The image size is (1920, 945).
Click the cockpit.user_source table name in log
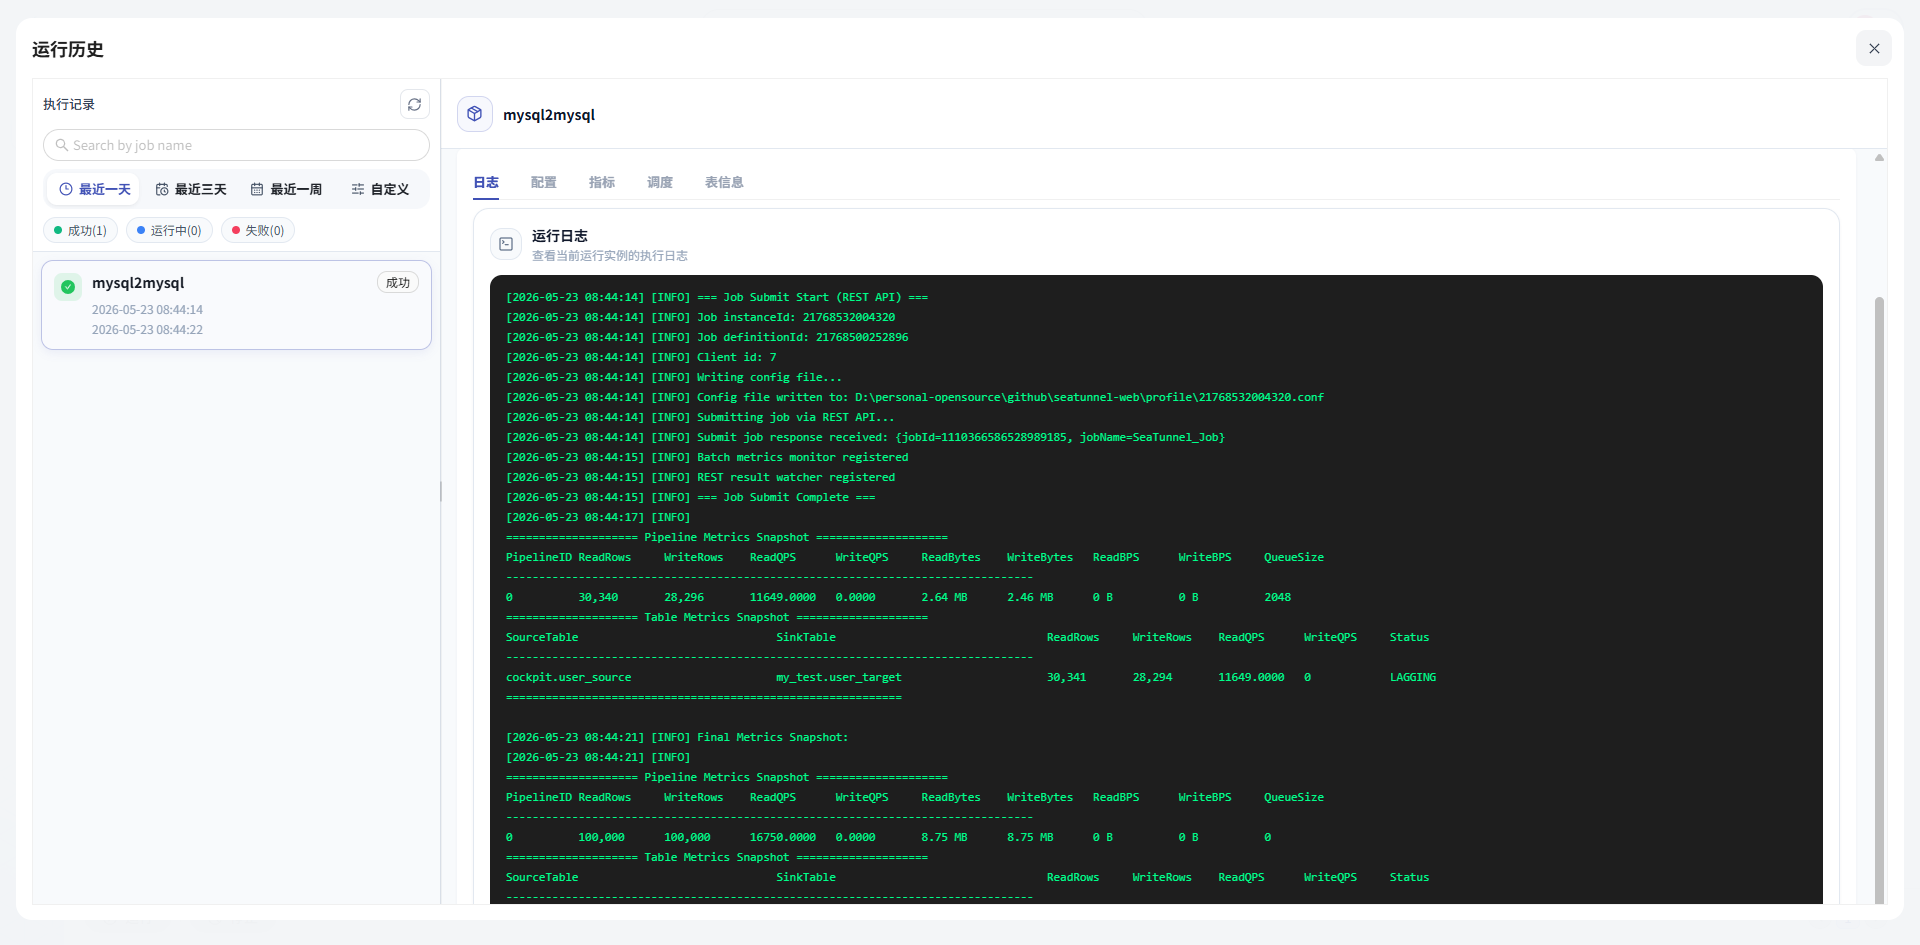pos(569,677)
